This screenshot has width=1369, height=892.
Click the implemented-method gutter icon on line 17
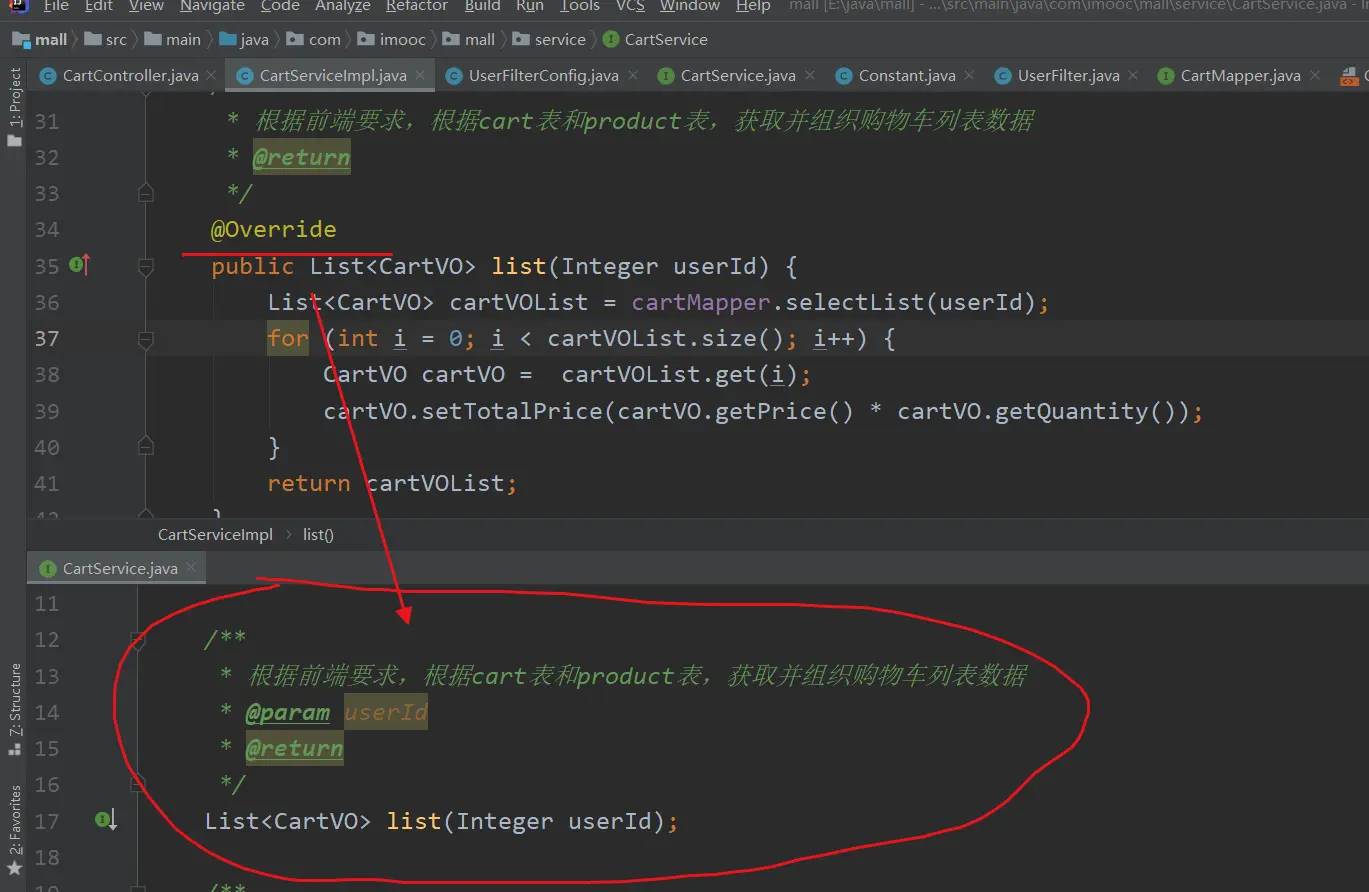[x=105, y=820]
